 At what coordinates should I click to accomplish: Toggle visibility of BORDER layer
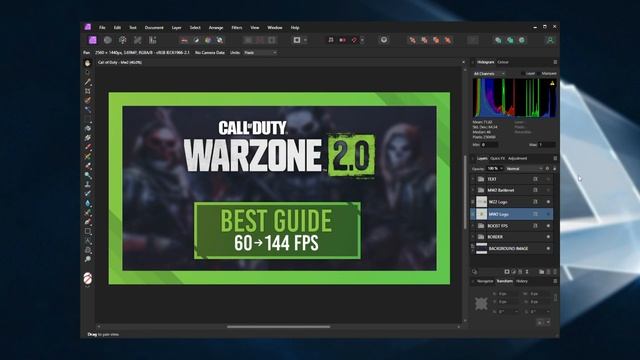click(548, 237)
